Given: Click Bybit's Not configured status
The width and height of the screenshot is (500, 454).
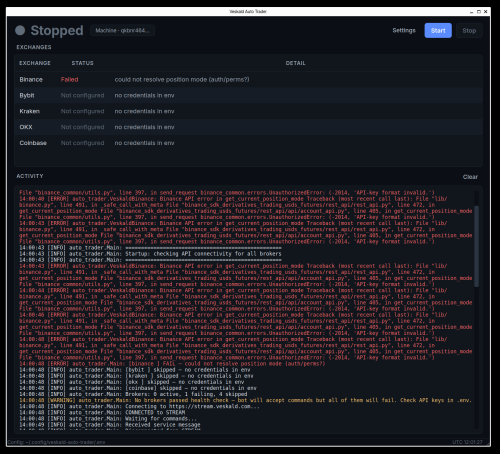Looking at the screenshot, I should [x=82, y=95].
